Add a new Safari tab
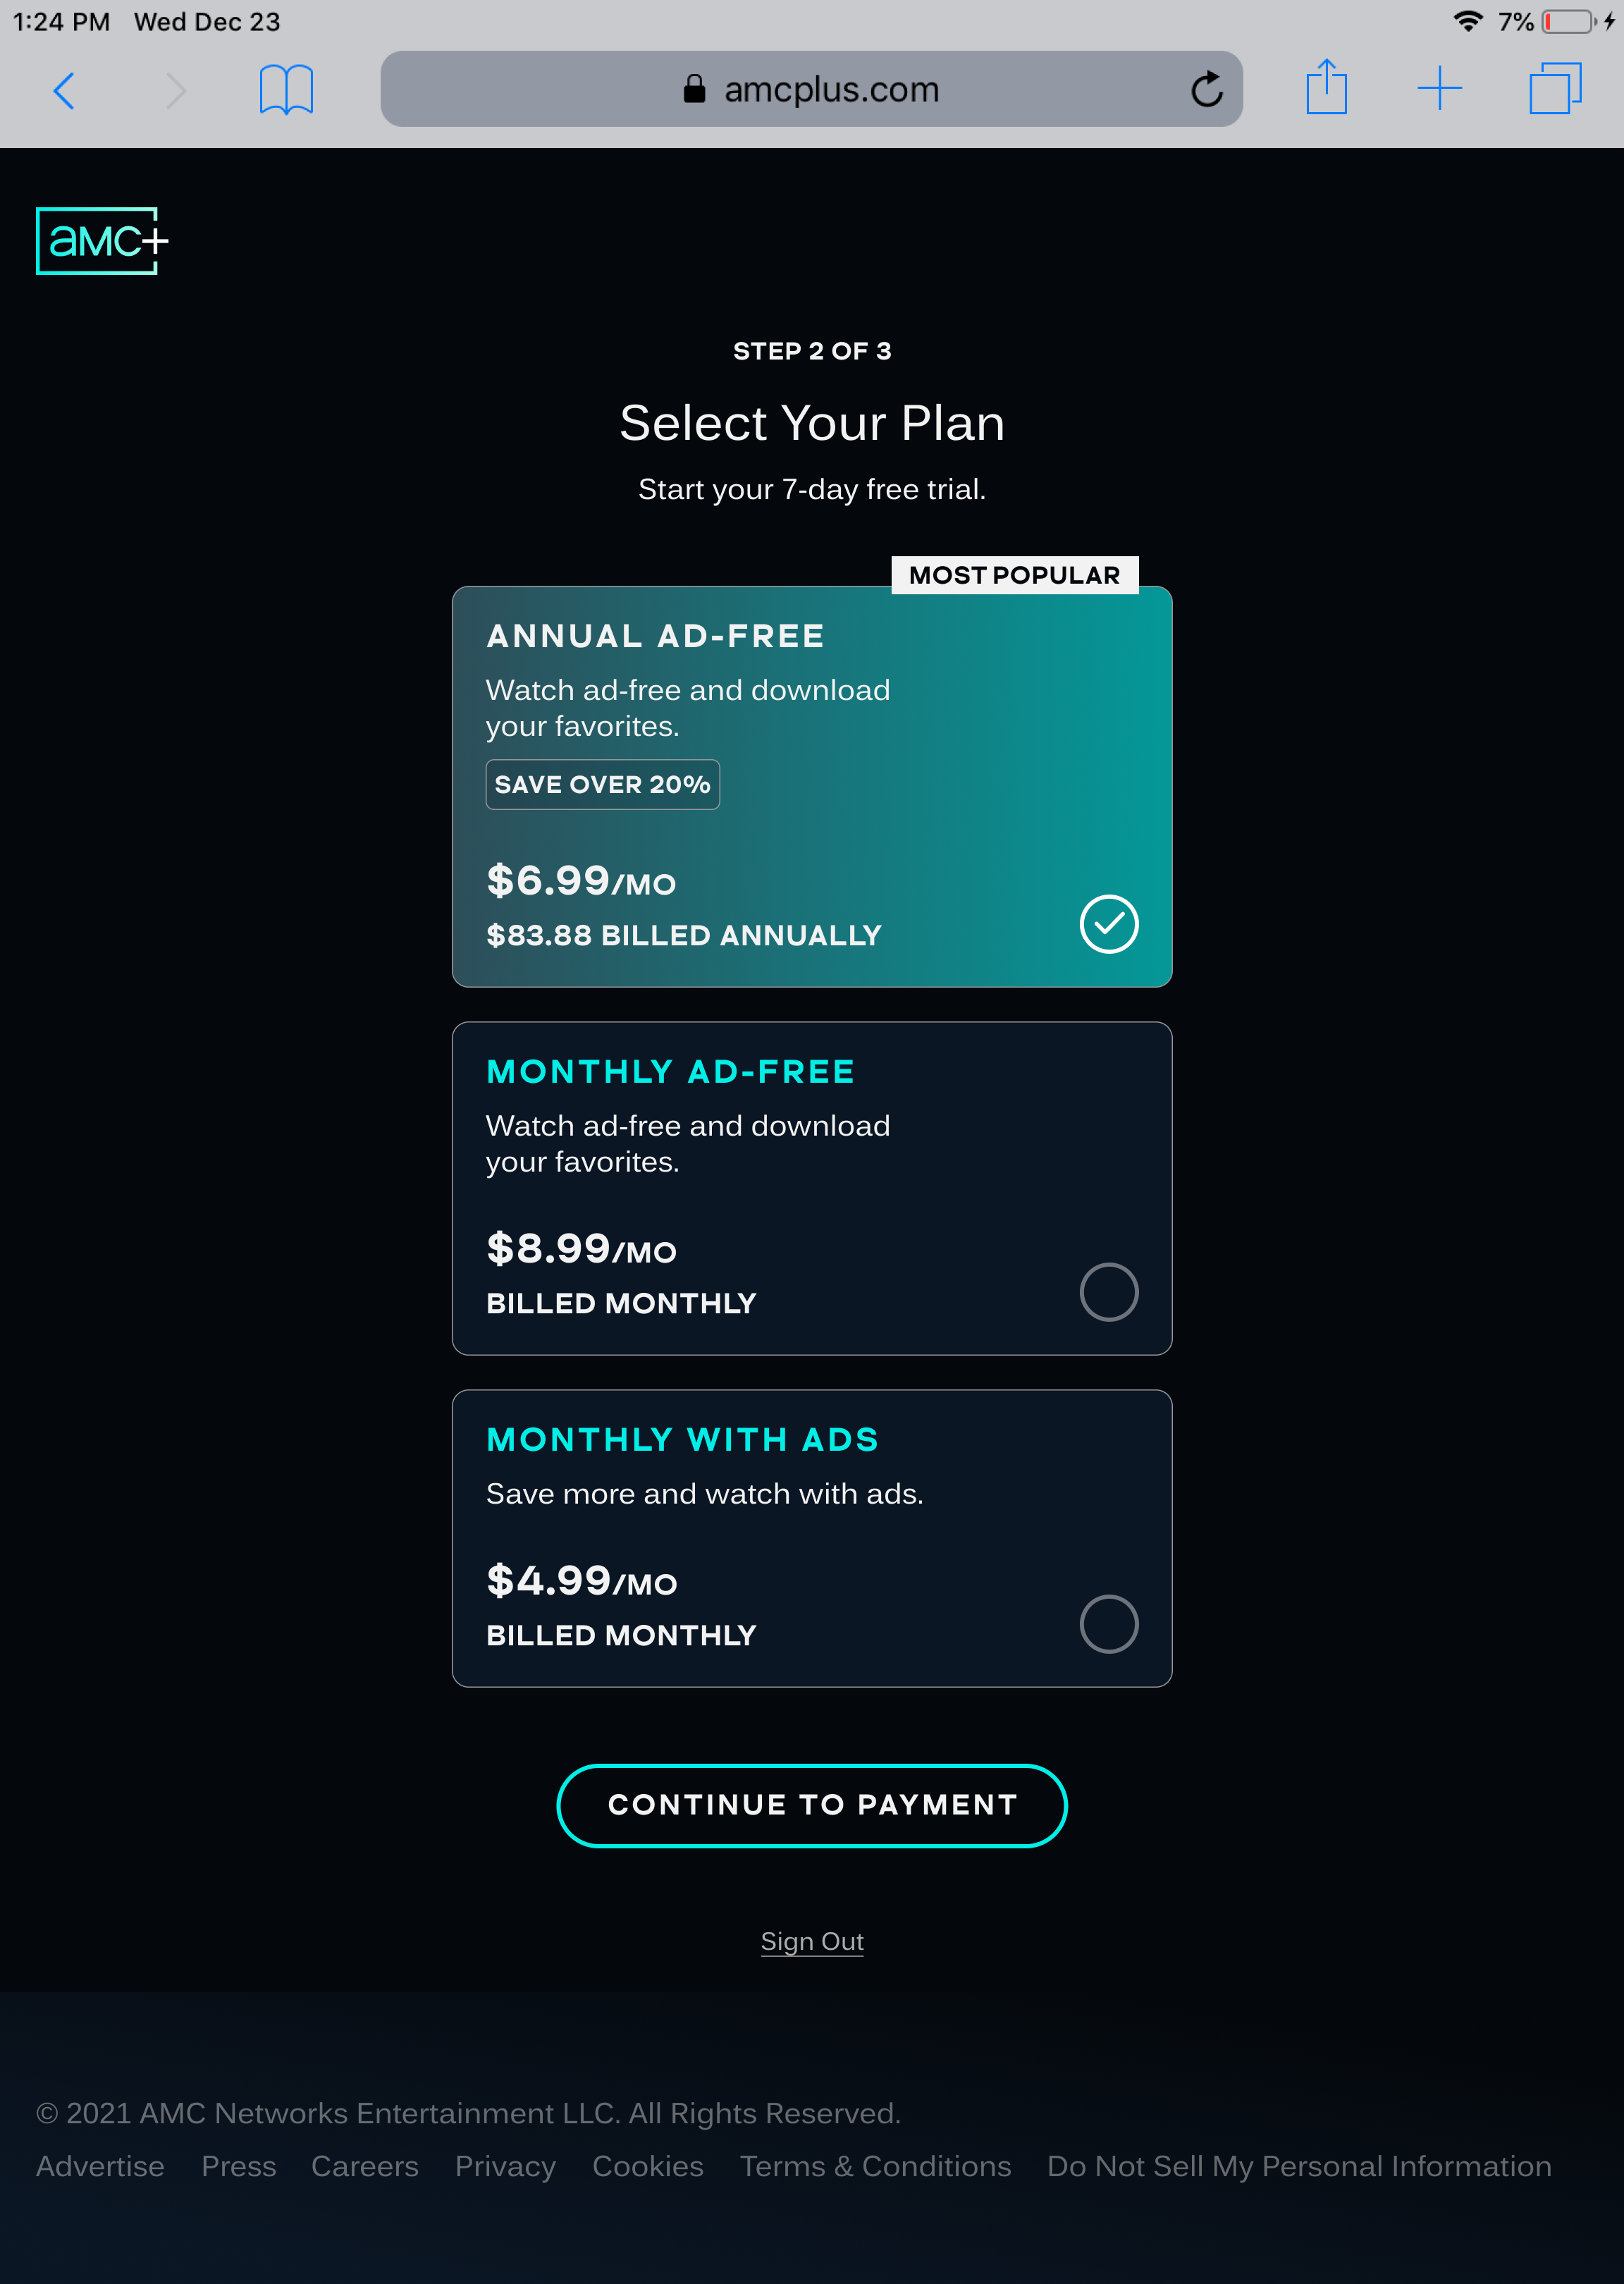Screen dimensions: 1624x2284 click(x=1440, y=89)
